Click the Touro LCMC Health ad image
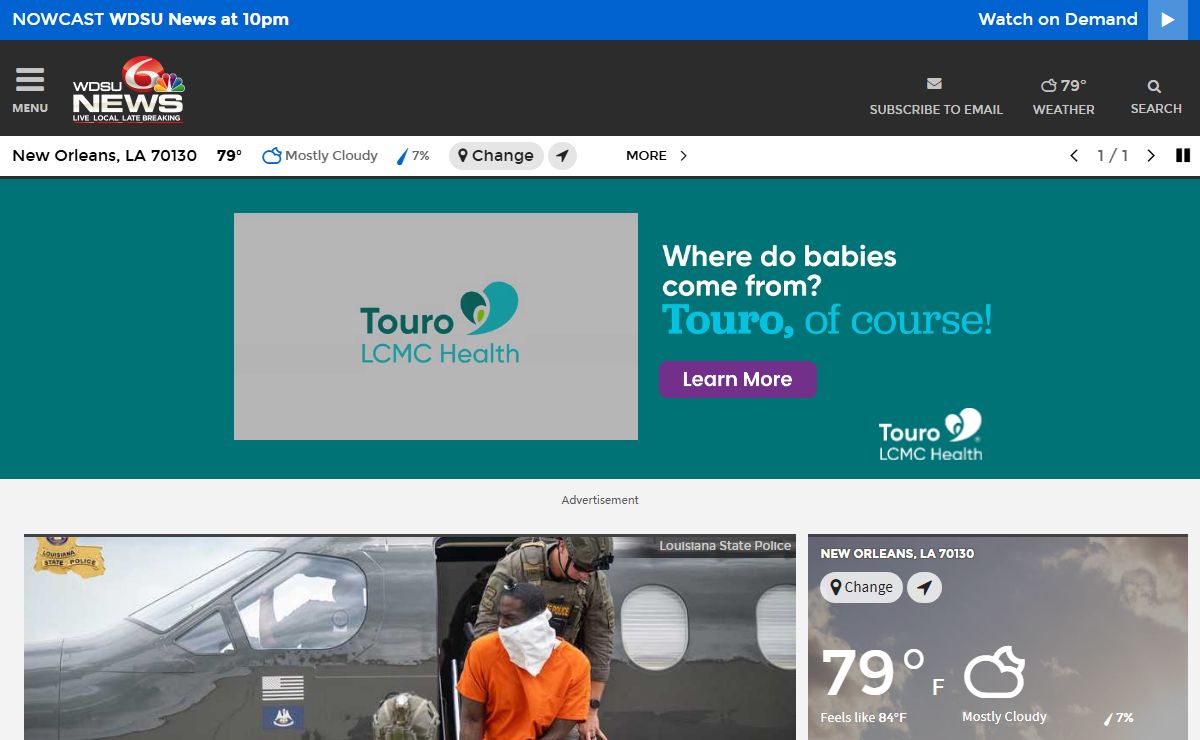The width and height of the screenshot is (1200, 740). pyautogui.click(x=436, y=326)
